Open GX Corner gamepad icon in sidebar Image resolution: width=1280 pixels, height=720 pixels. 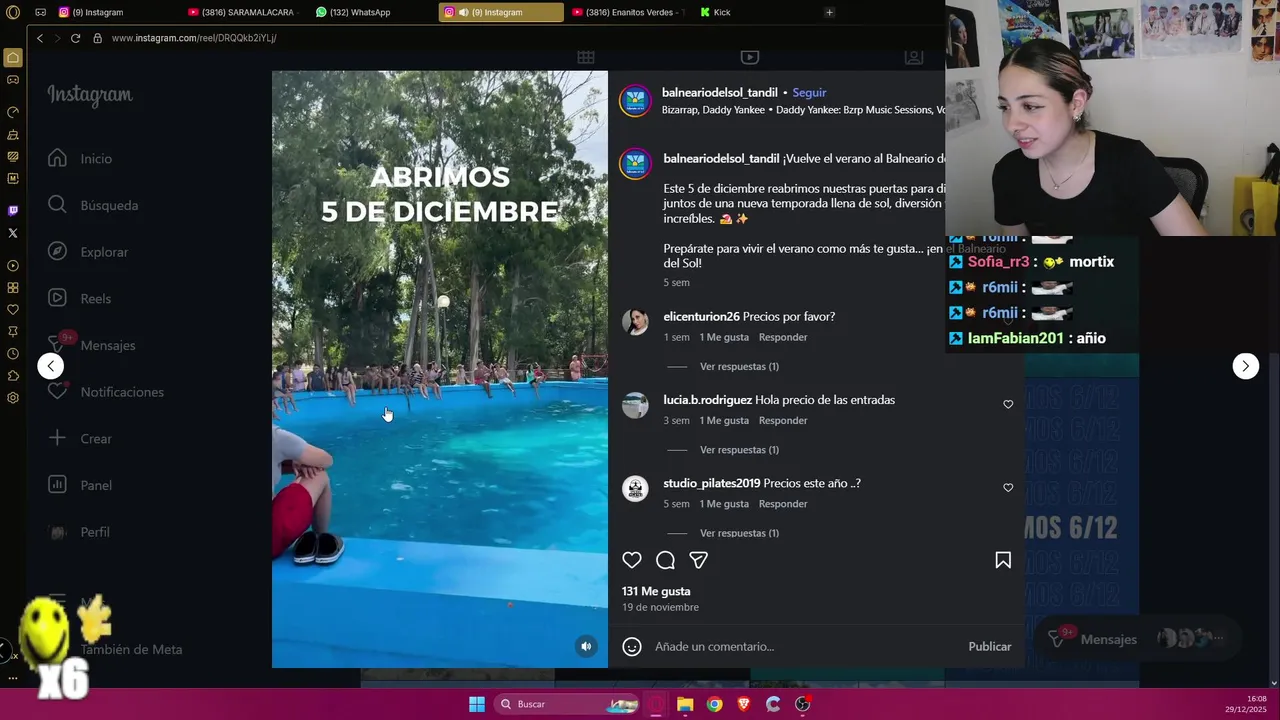(13, 80)
